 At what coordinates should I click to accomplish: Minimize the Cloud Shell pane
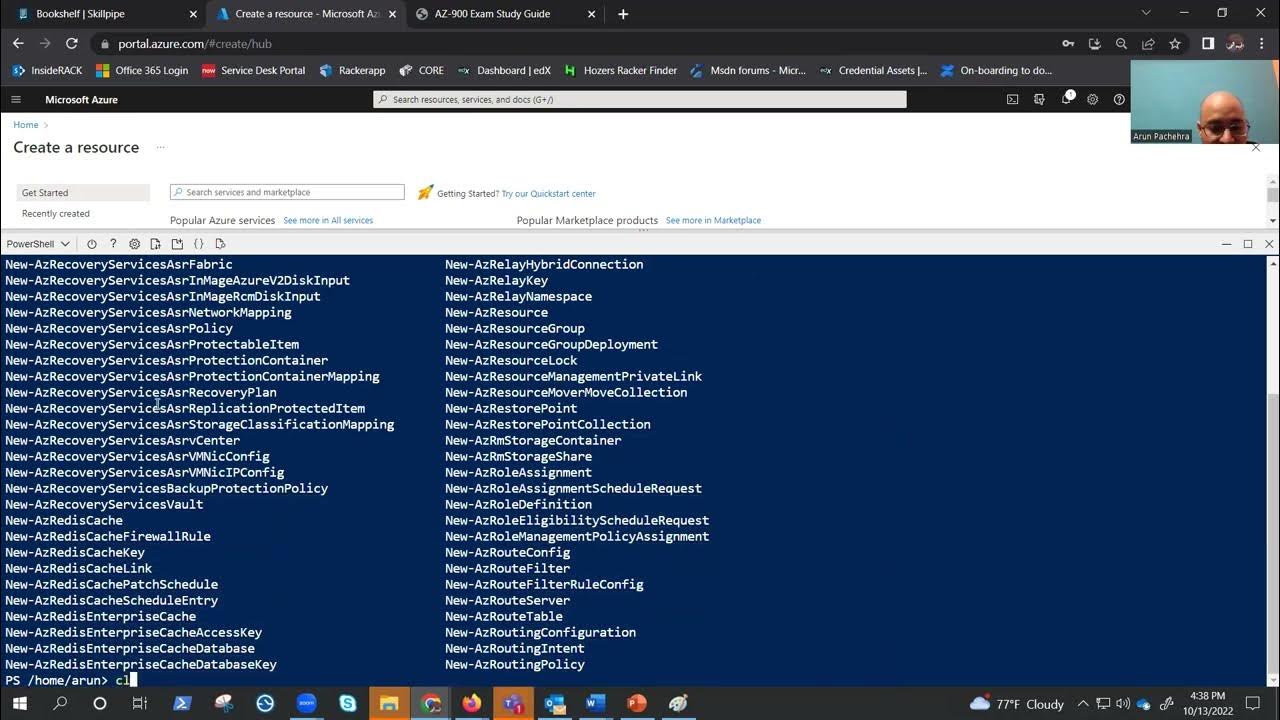1226,244
